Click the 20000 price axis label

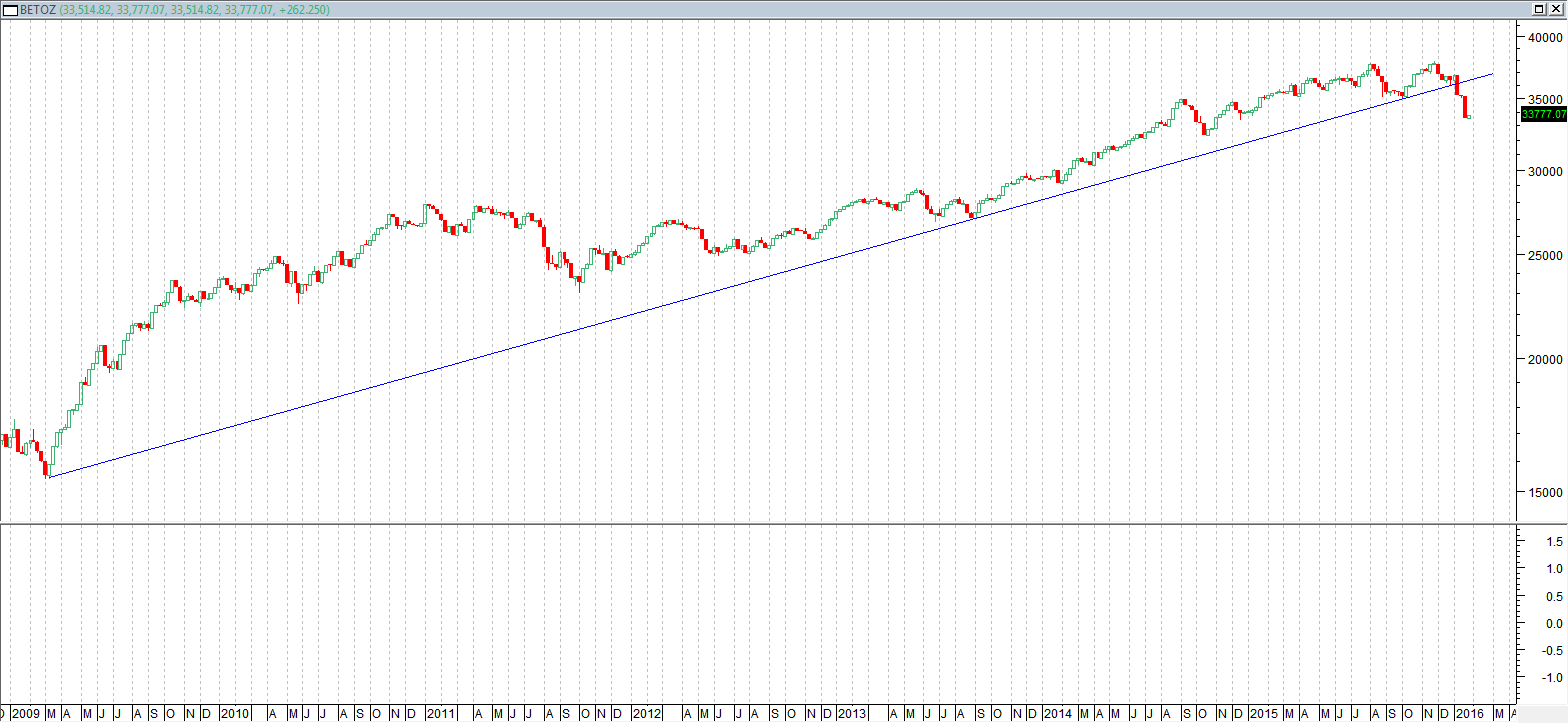[x=1546, y=359]
